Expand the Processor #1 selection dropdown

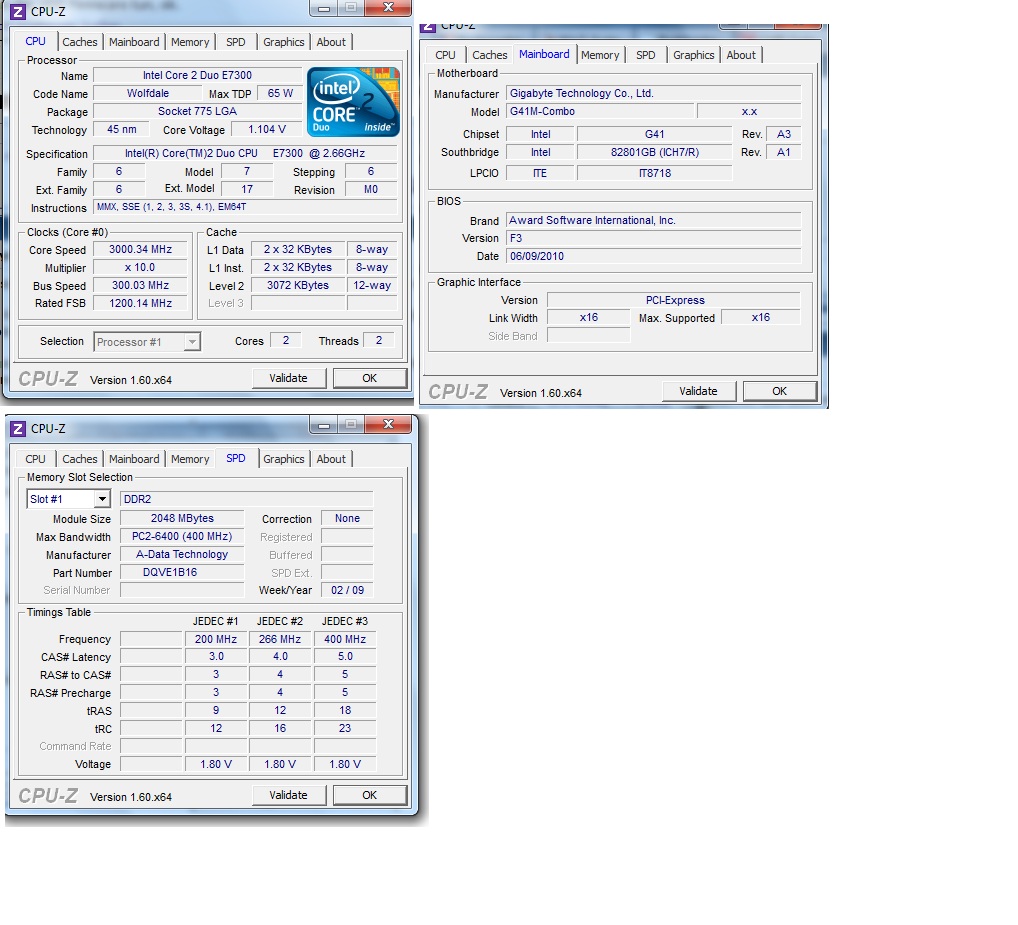[x=192, y=341]
